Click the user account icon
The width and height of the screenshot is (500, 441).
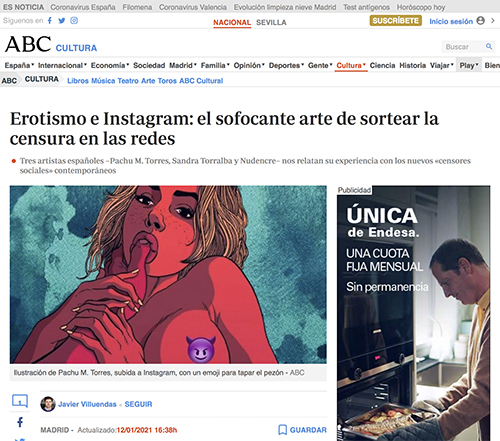480,21
